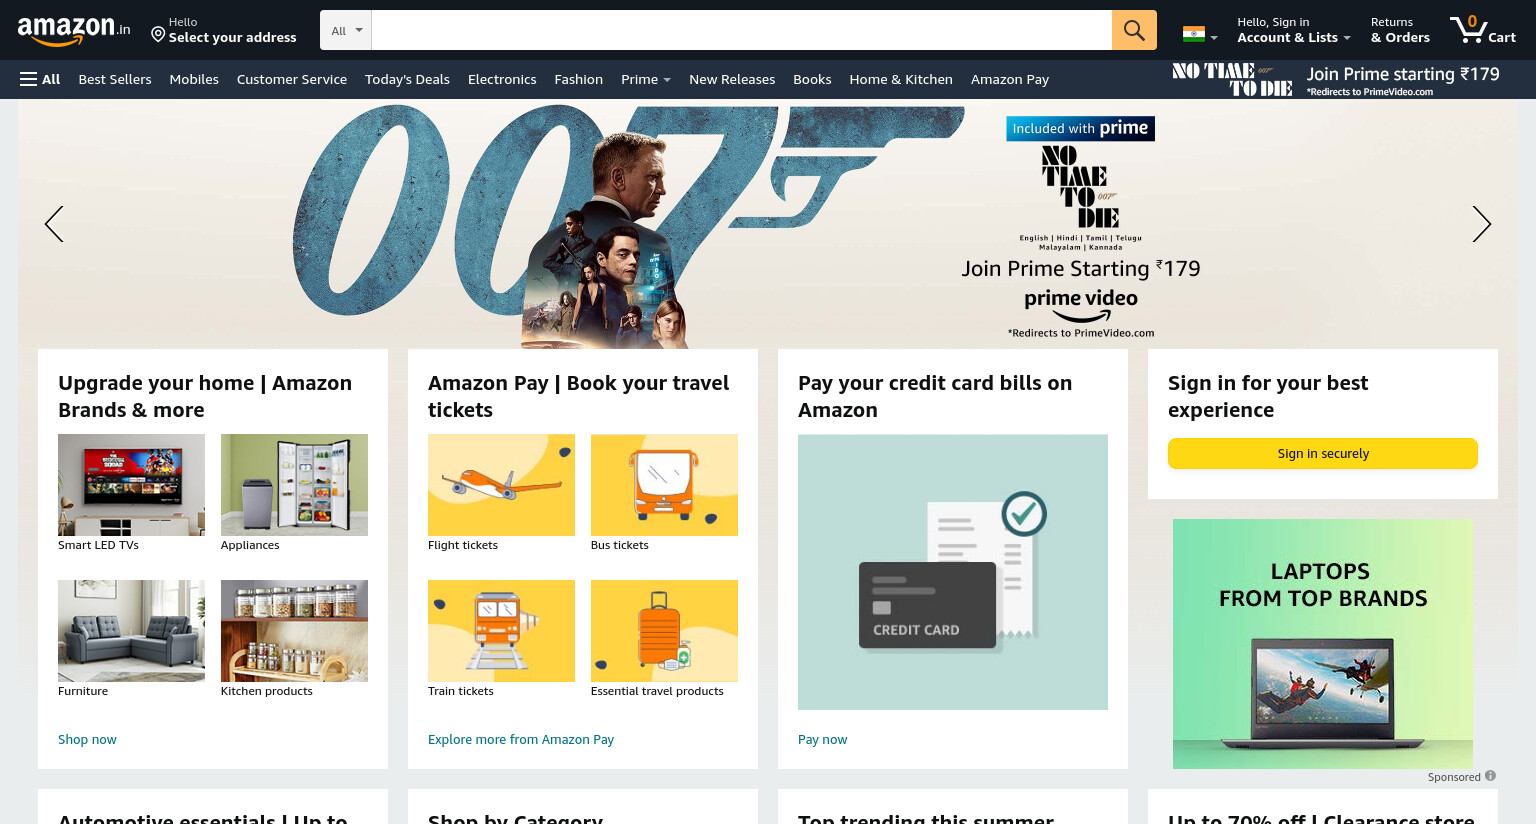
Task: Click the Amazon.in logo
Action: 74,31
